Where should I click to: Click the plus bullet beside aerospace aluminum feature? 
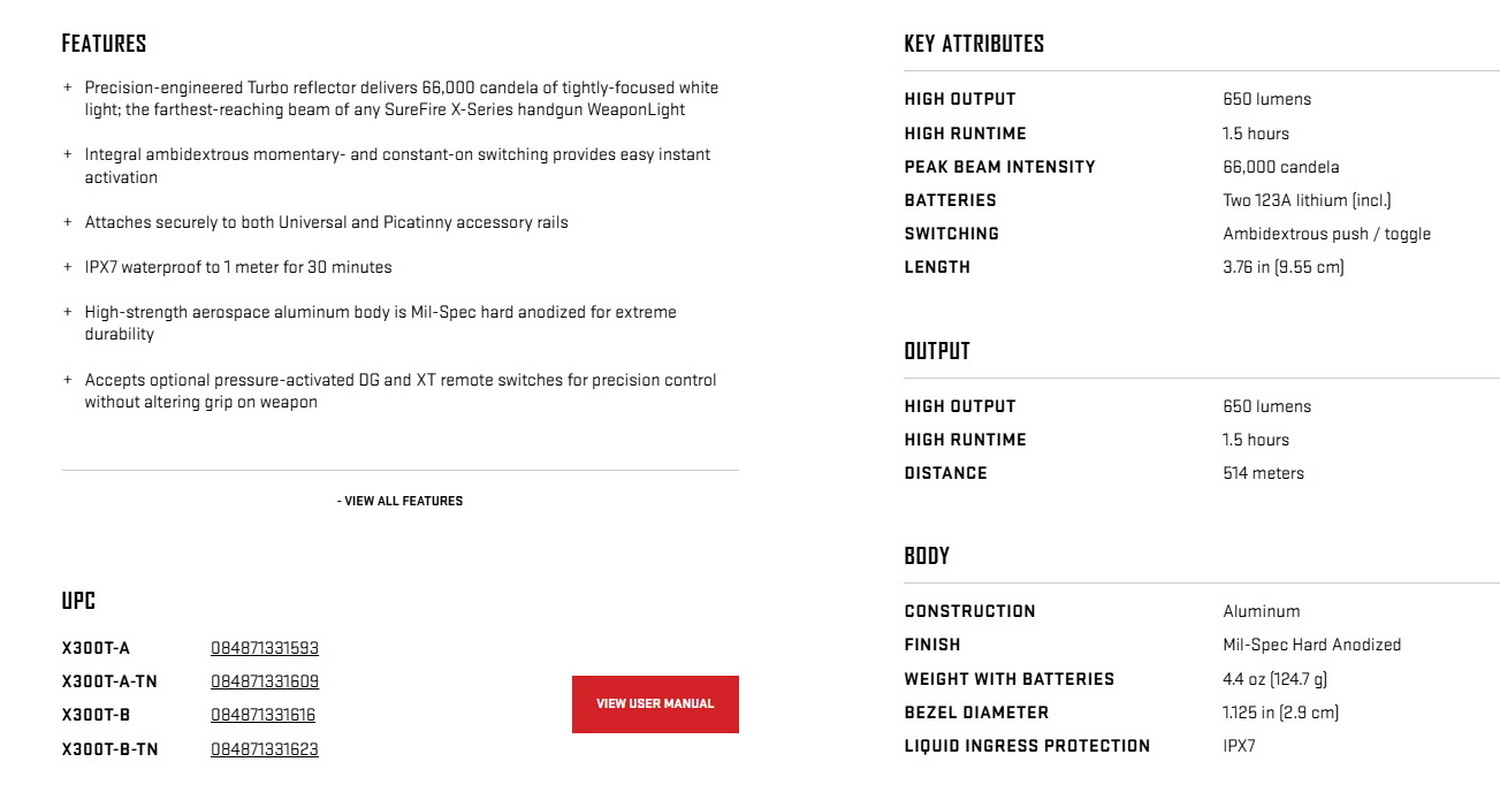click(68, 312)
